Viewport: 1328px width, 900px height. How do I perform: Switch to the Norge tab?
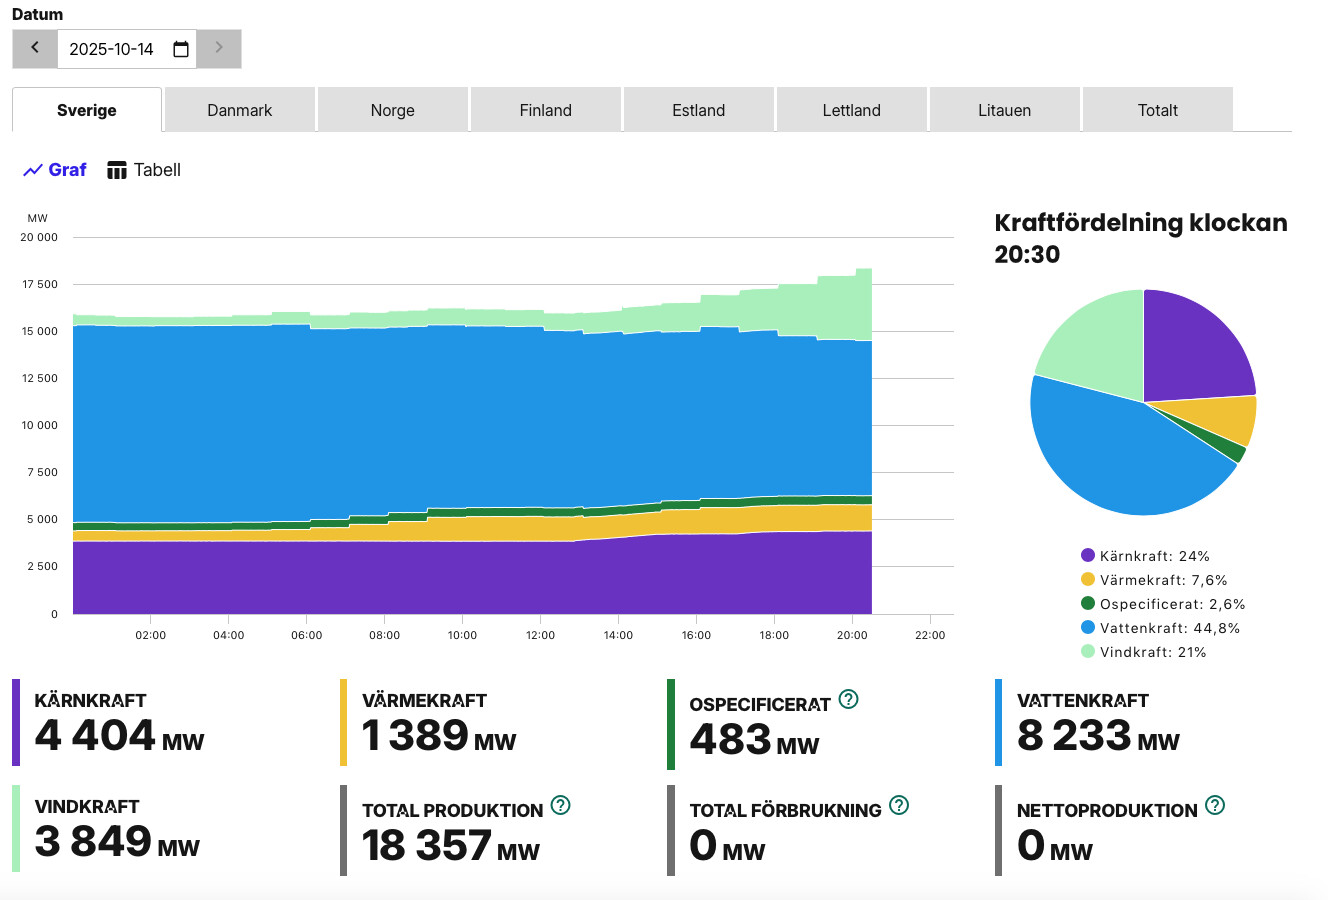point(392,110)
